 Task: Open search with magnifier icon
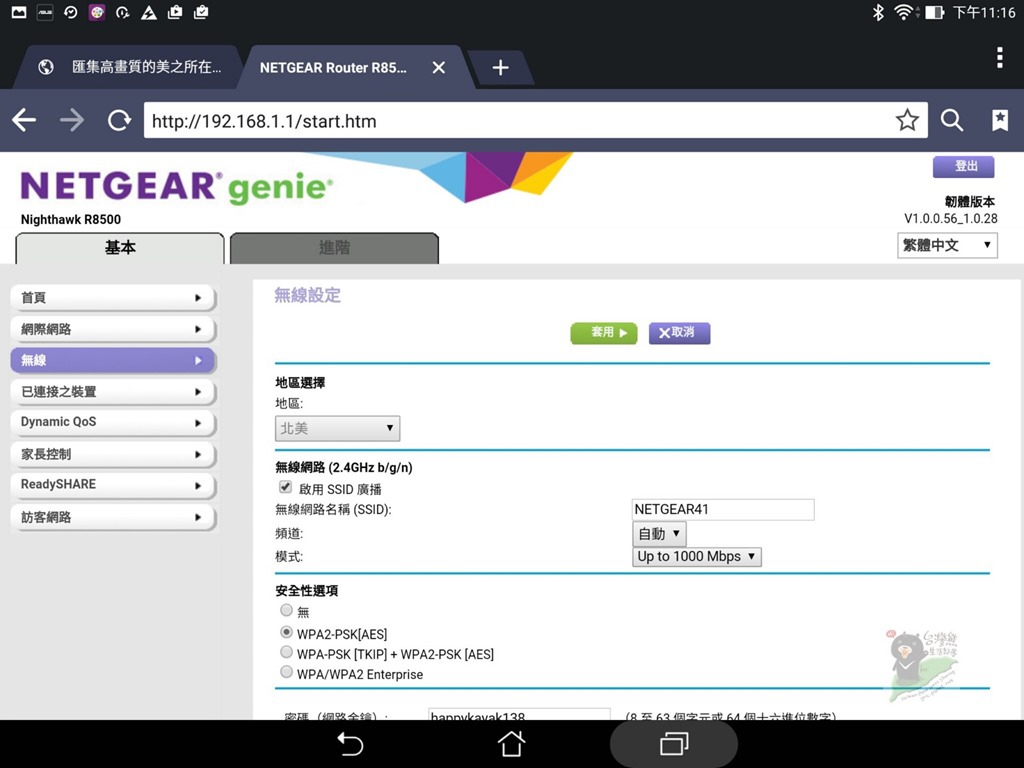[952, 120]
